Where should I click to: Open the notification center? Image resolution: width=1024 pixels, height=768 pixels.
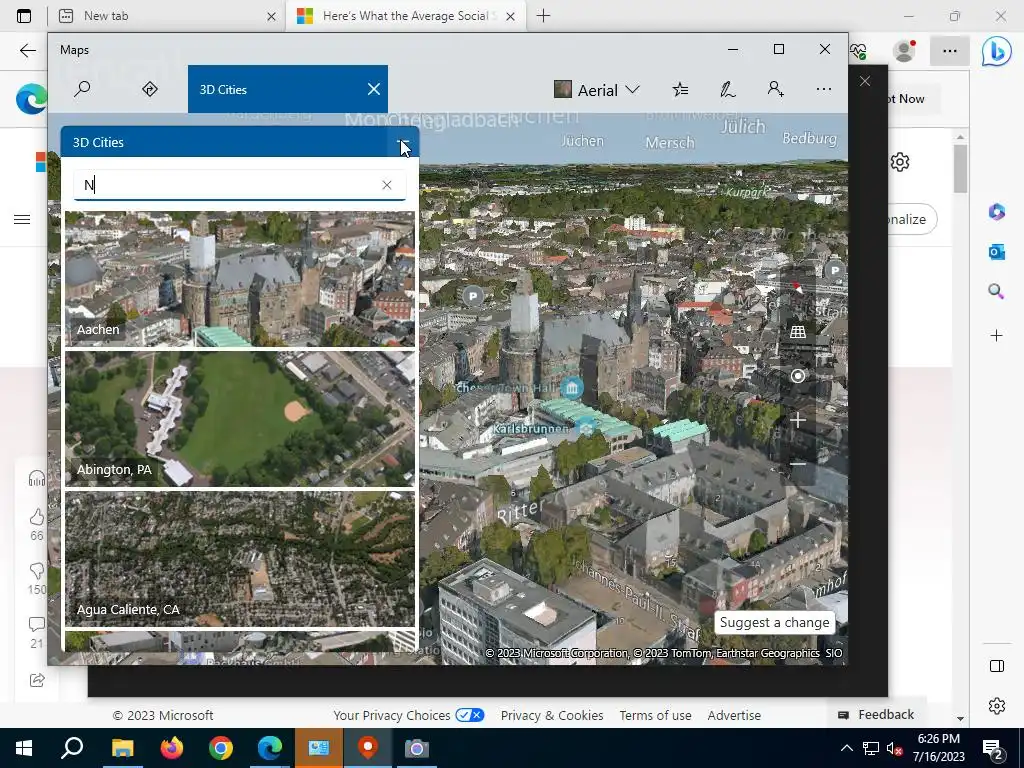(x=993, y=748)
